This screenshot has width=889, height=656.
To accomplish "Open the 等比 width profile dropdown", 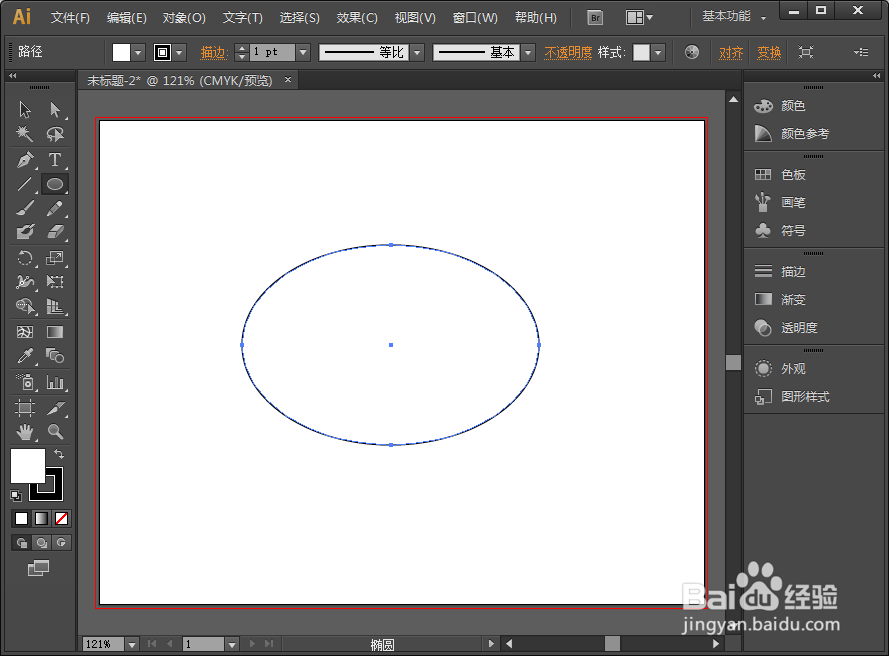I will click(417, 53).
